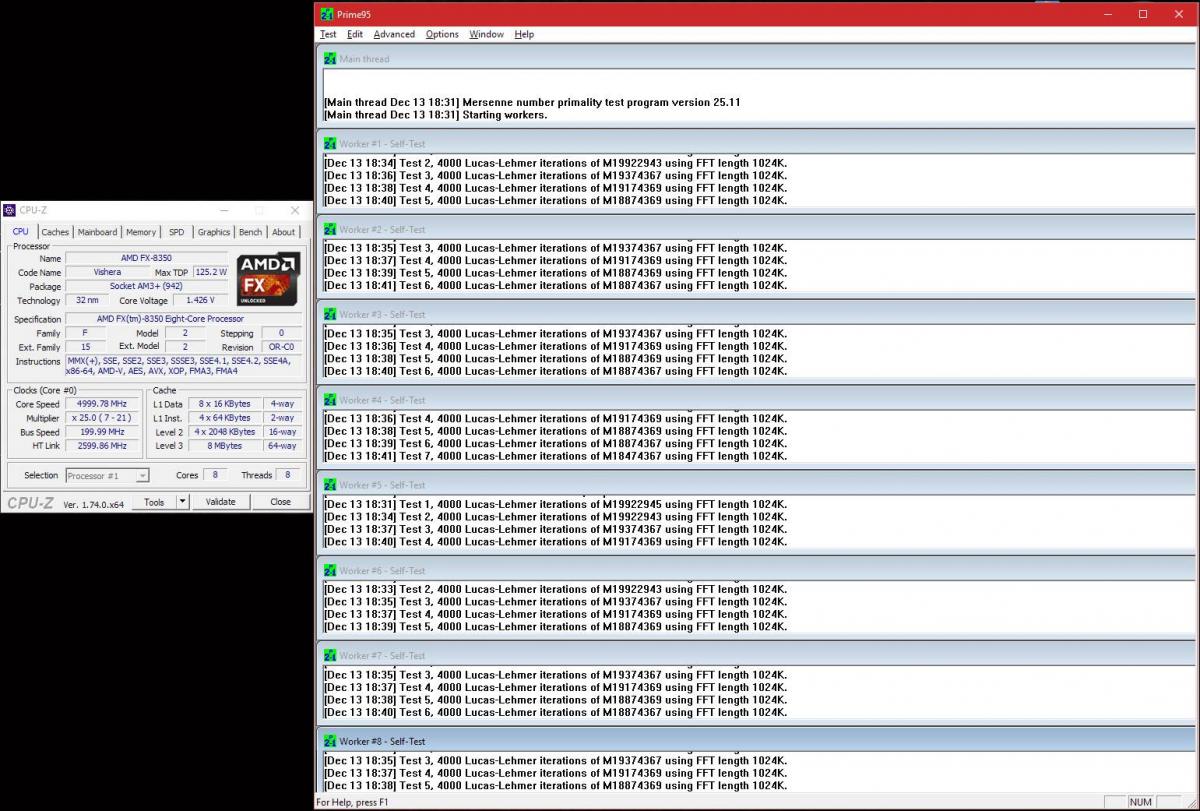The height and width of the screenshot is (811, 1200).
Task: Click the Worker #8 - Self-Test title bar
Action: 757,741
